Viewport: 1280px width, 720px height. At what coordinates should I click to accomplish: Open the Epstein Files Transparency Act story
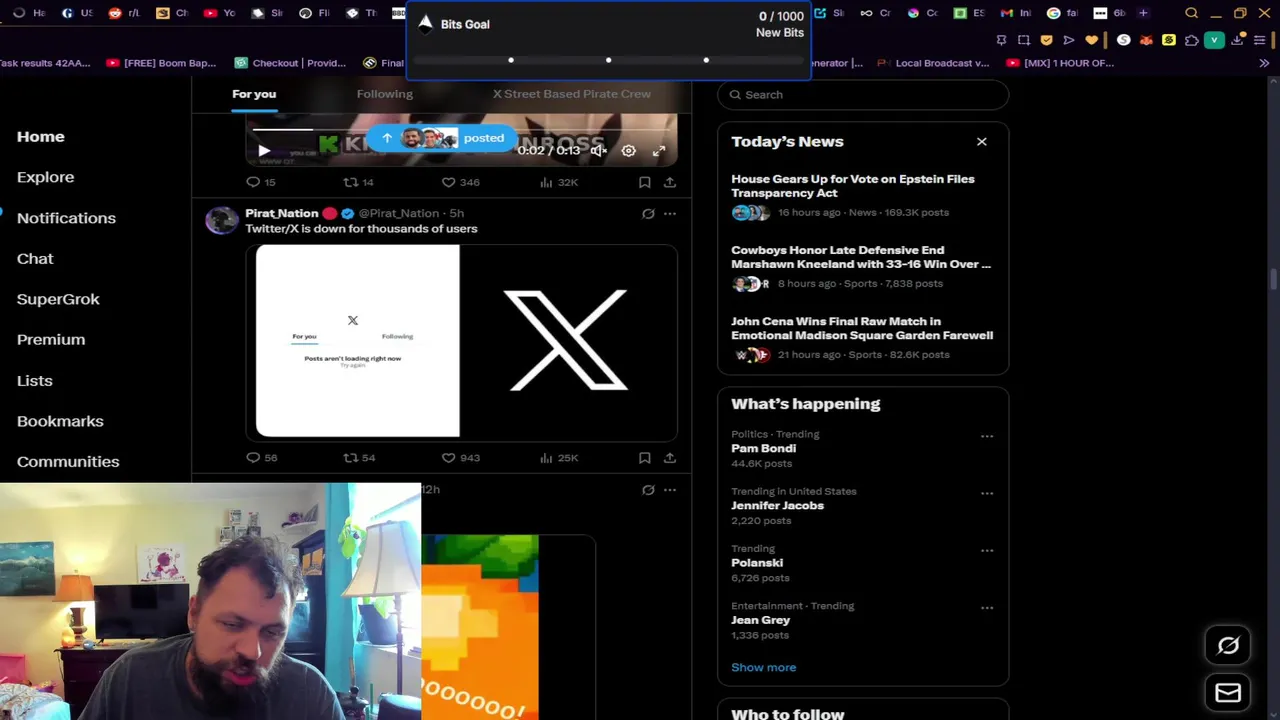(x=862, y=195)
